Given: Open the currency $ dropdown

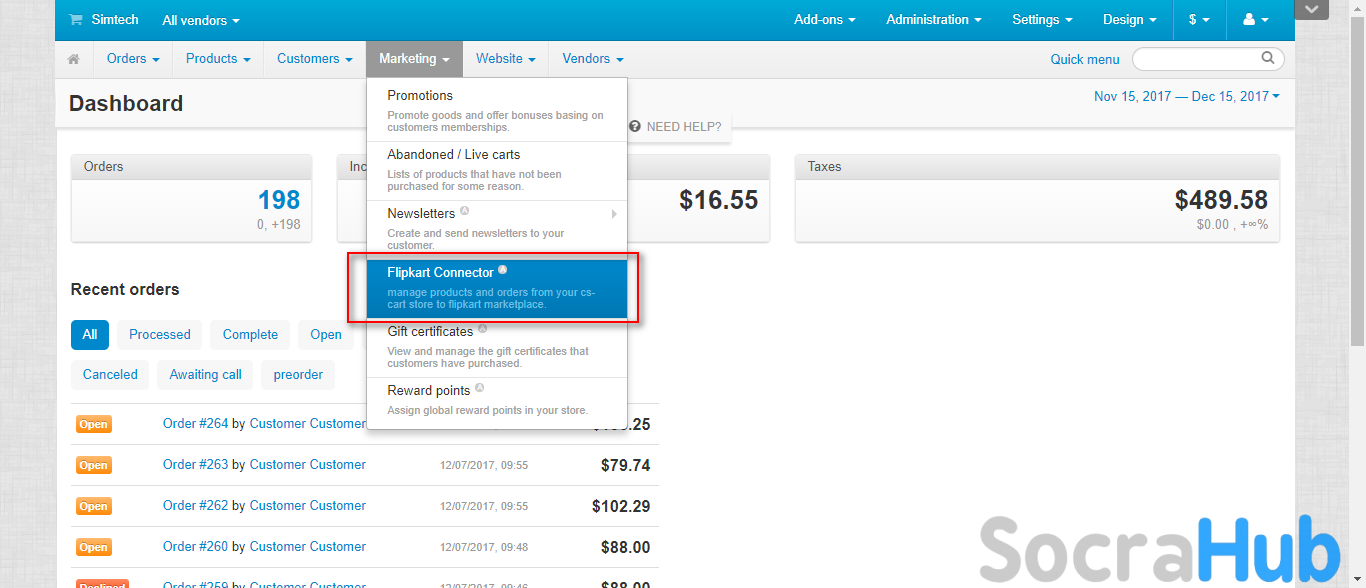Looking at the screenshot, I should pyautogui.click(x=1199, y=20).
